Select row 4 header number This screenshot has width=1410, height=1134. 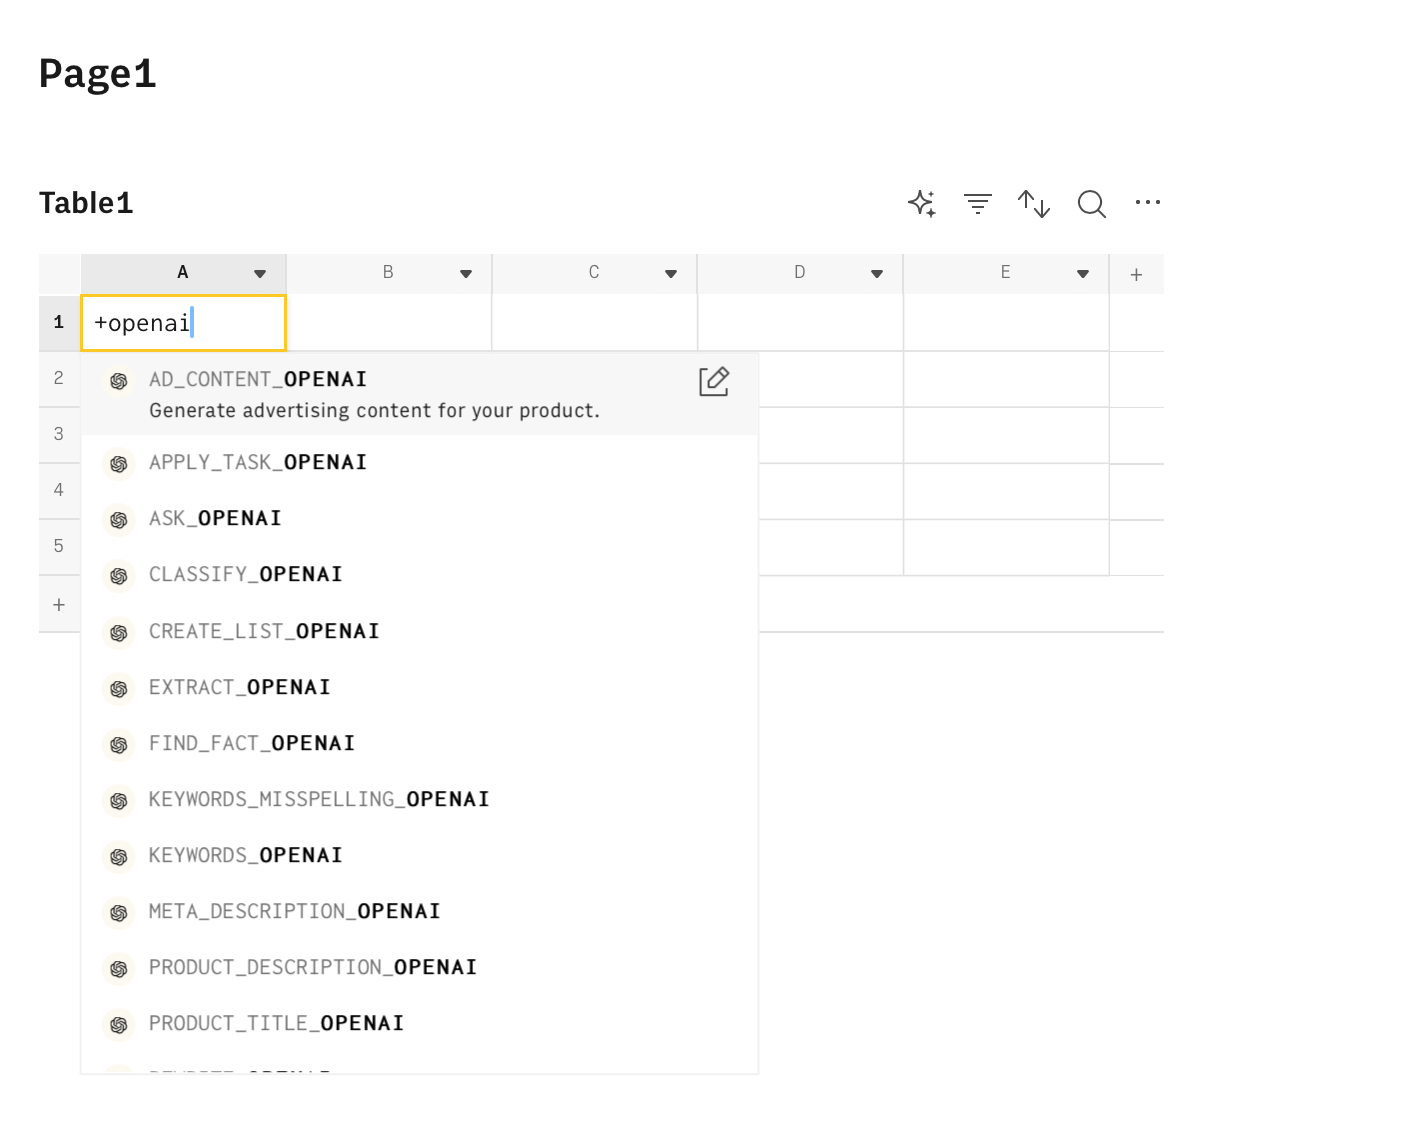tap(59, 491)
